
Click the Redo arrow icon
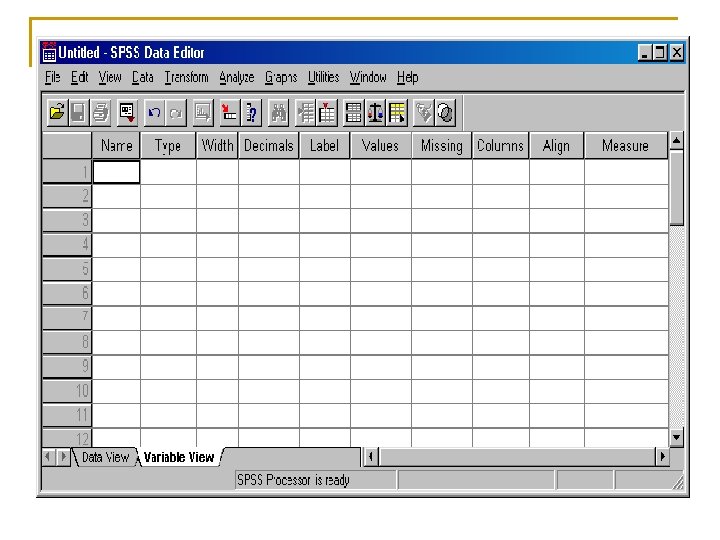[x=176, y=112]
